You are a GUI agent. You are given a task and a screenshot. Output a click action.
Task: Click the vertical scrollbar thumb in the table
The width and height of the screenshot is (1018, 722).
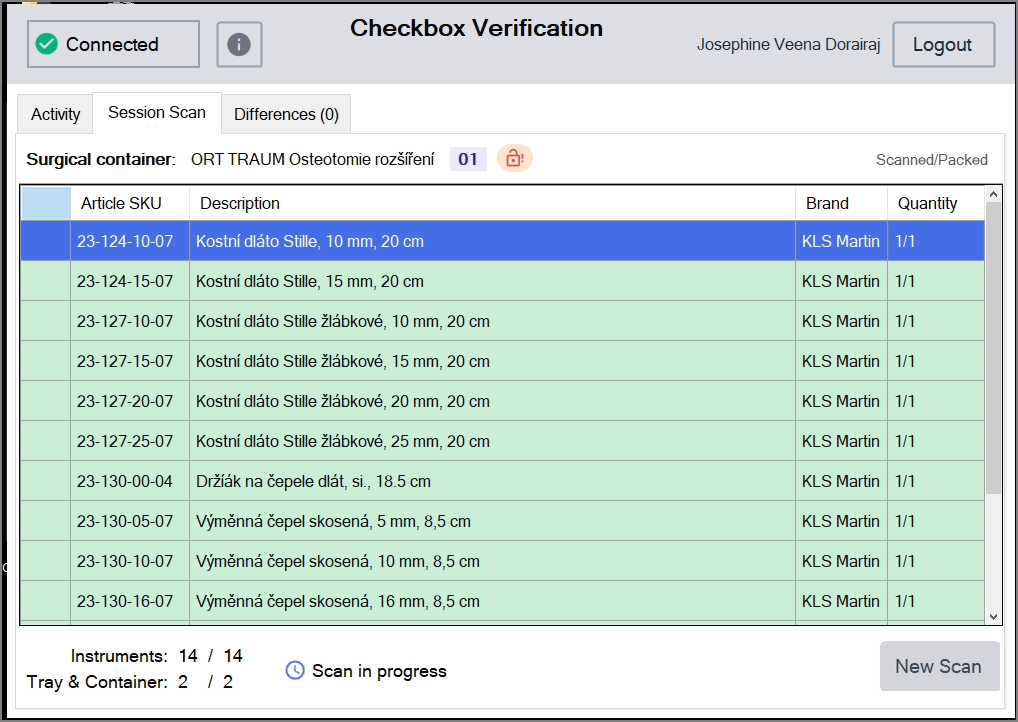coord(993,348)
